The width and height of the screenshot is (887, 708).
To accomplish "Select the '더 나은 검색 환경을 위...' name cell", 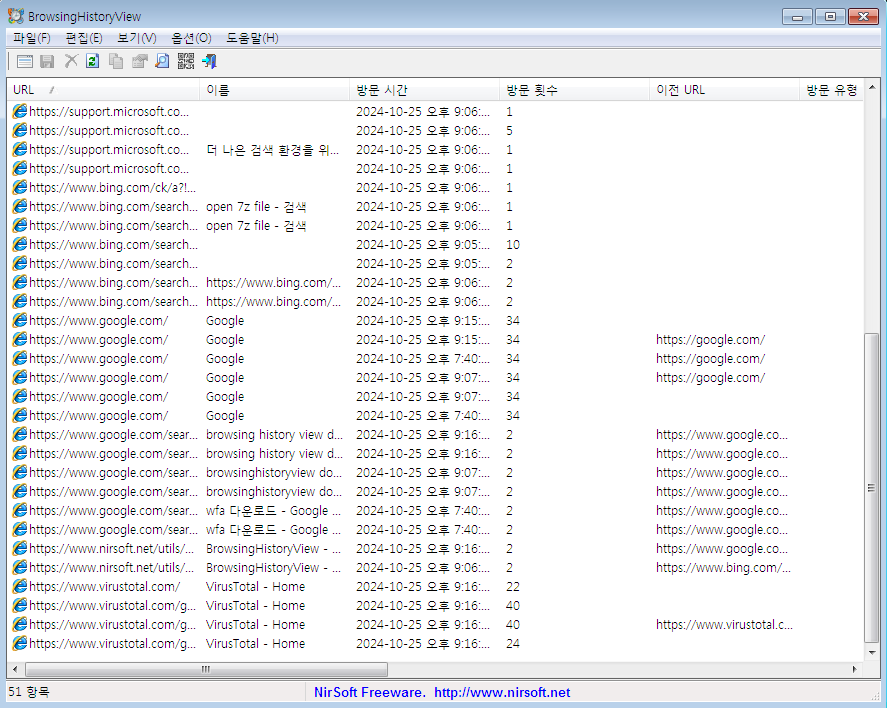I will click(x=273, y=149).
